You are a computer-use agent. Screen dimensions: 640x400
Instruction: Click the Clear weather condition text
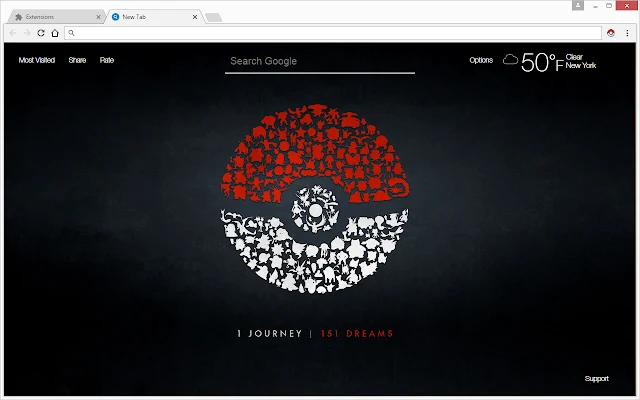[x=574, y=57]
